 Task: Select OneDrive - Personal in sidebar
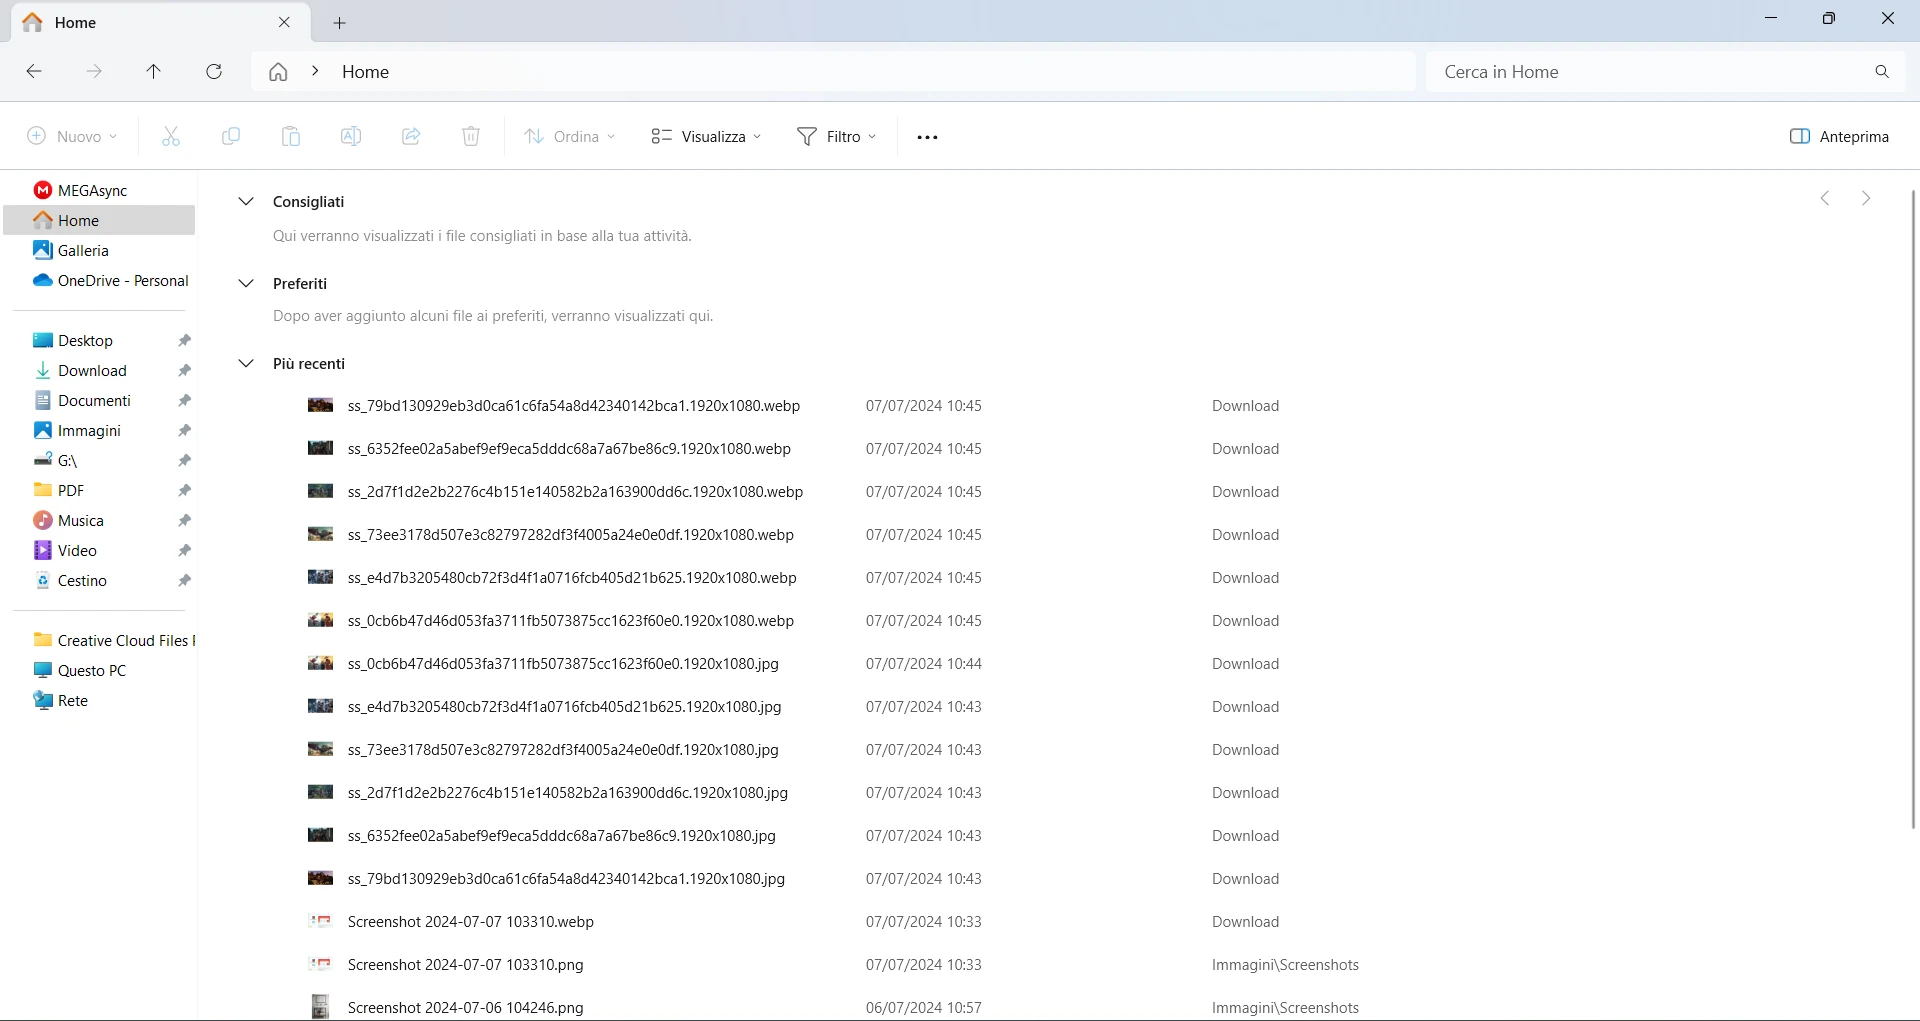point(122,281)
